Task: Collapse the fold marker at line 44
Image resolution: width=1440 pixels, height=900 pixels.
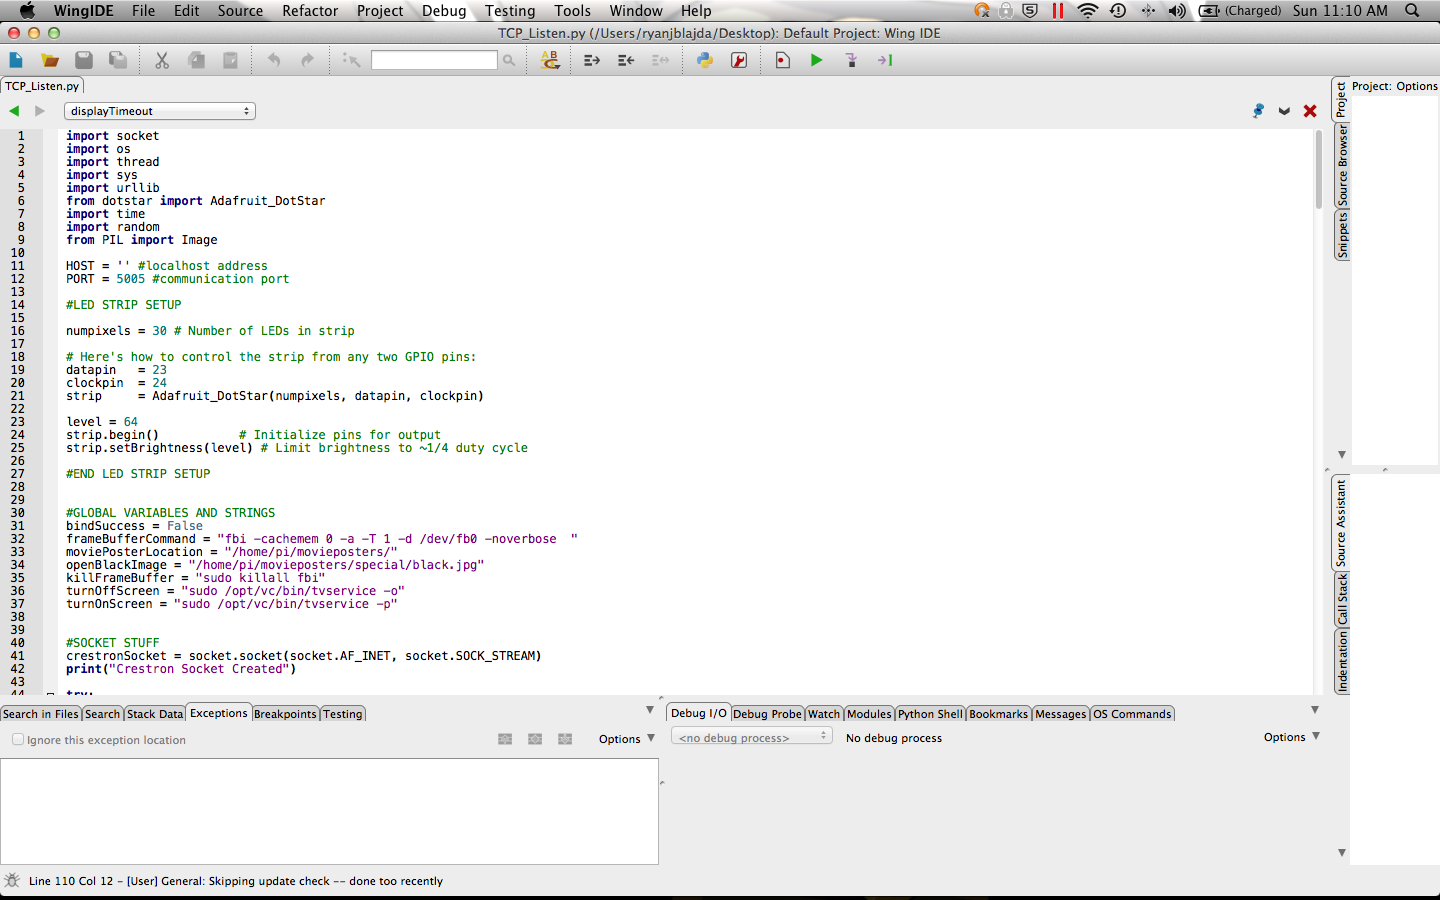Action: [x=50, y=693]
